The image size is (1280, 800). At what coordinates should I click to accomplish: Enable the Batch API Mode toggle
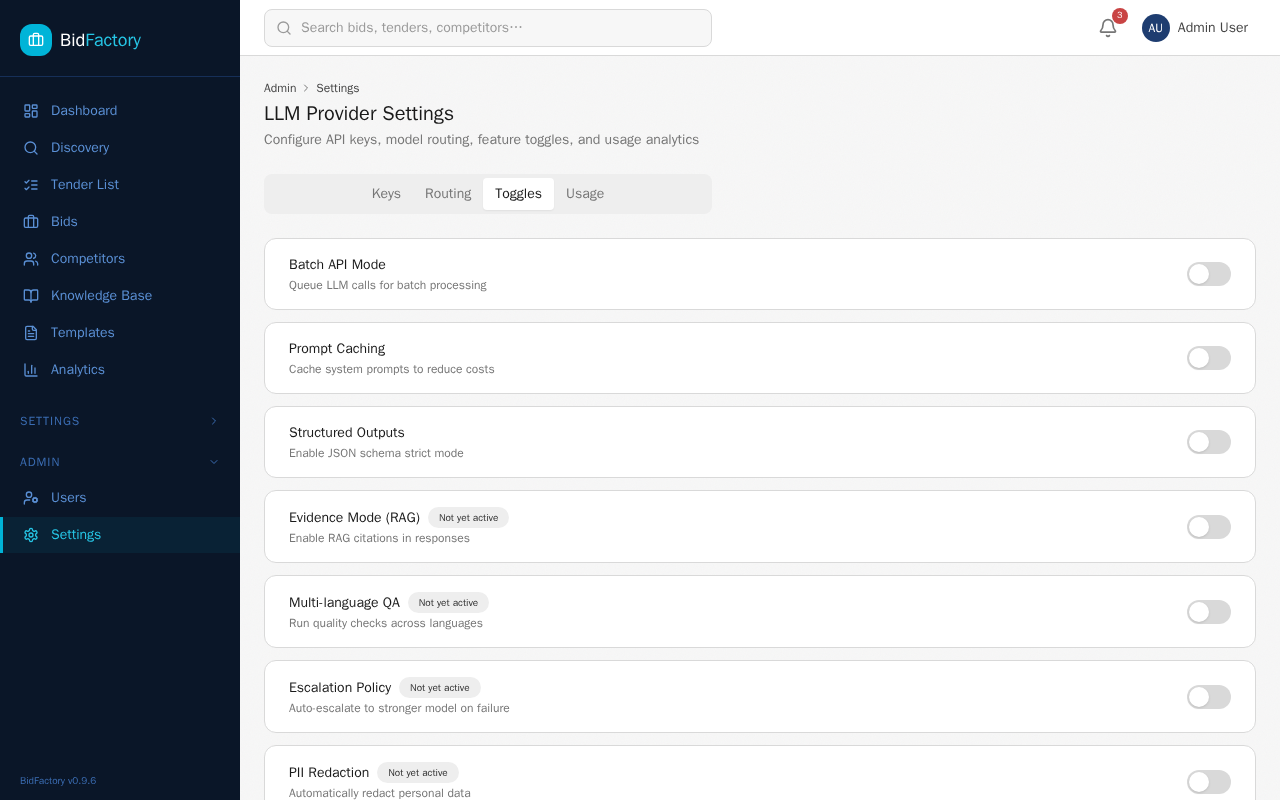[x=1209, y=274]
